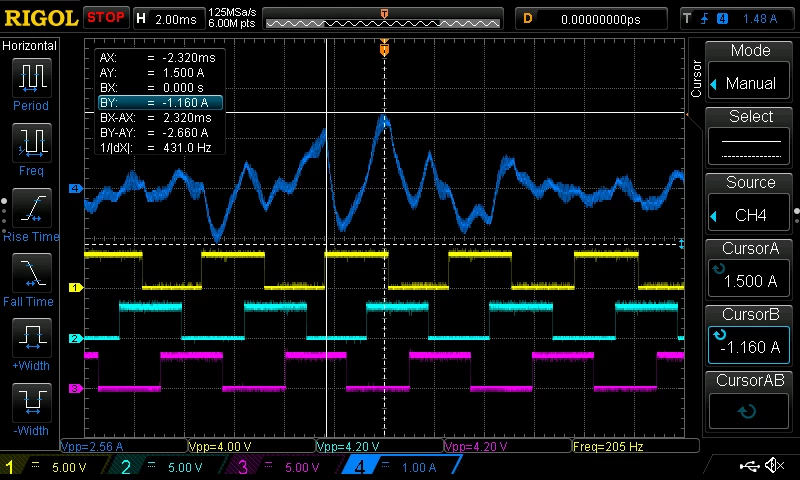
Task: Click the Cursor menu vertical label
Action: point(696,79)
